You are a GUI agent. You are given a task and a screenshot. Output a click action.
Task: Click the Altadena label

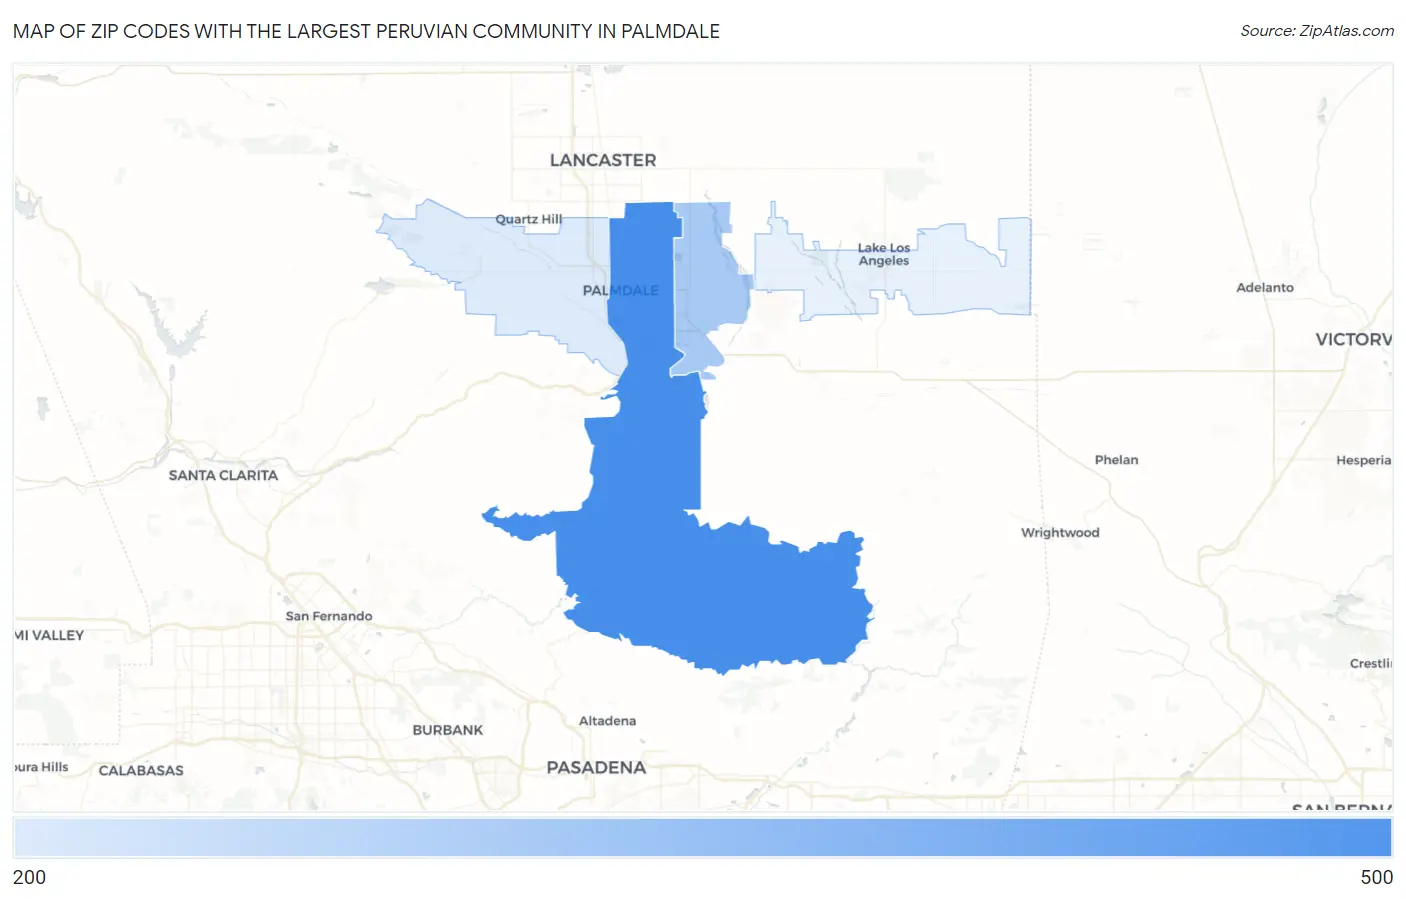(x=607, y=721)
